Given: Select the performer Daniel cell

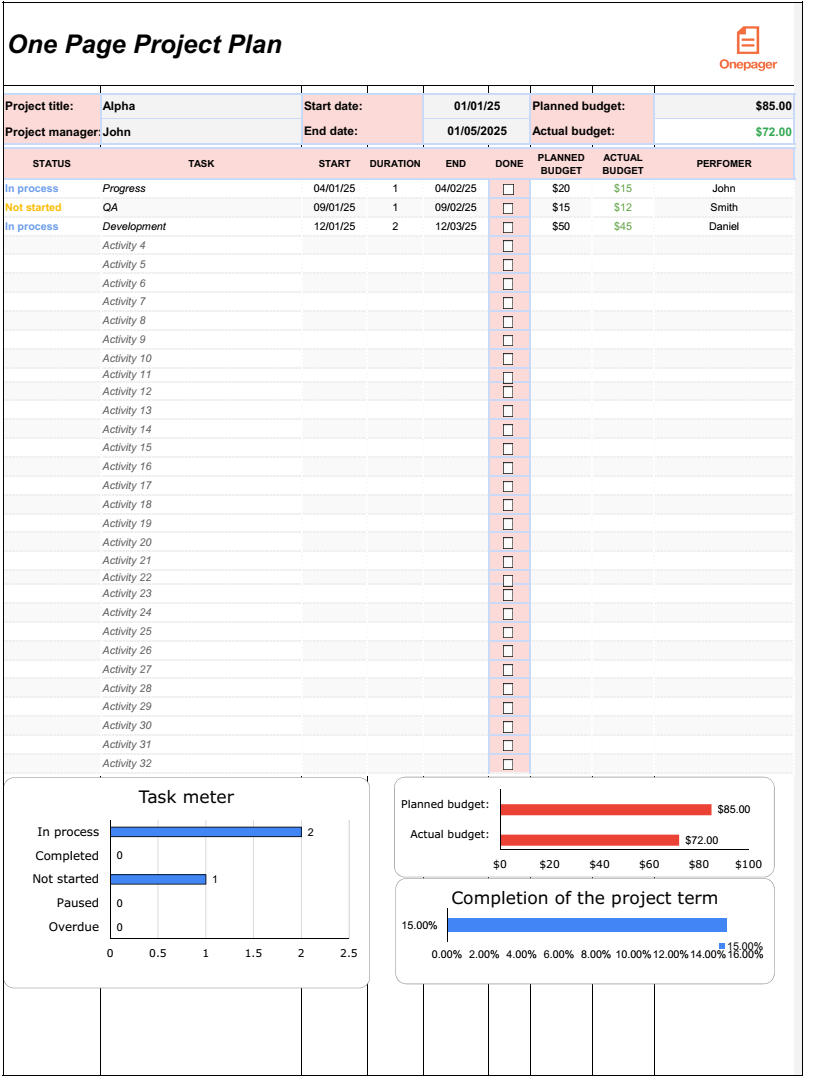Looking at the screenshot, I should tap(724, 226).
